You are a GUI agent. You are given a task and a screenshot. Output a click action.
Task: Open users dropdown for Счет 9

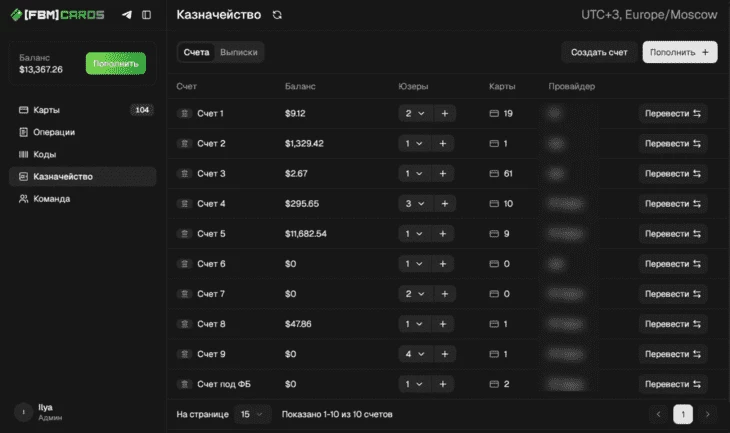(x=414, y=354)
